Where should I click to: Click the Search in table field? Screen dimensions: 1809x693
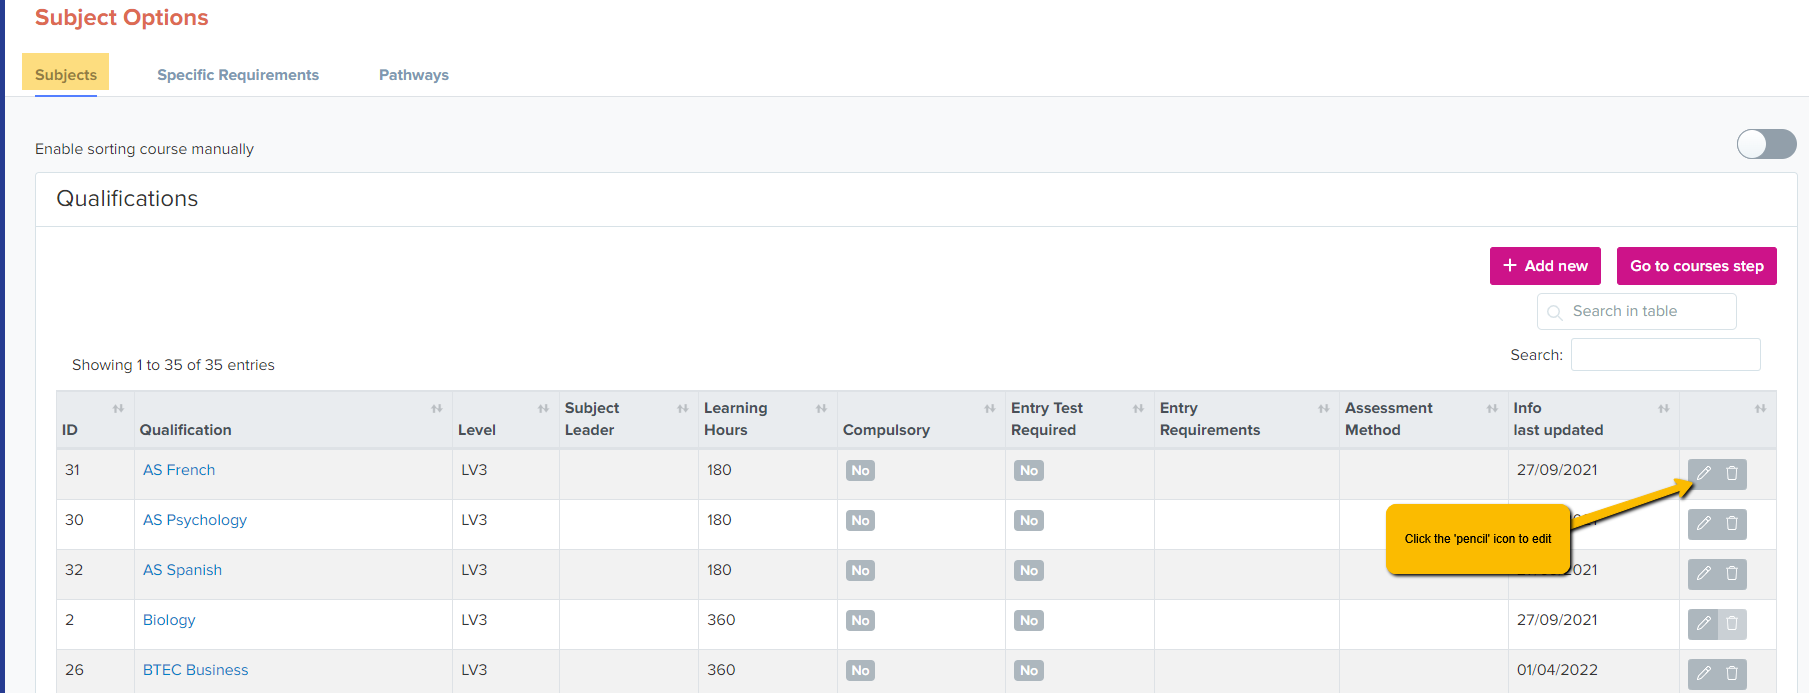point(1637,311)
